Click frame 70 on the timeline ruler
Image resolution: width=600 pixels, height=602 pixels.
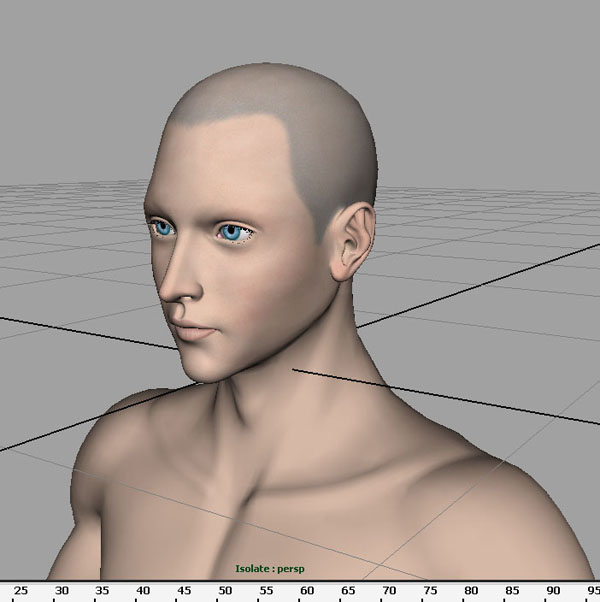click(389, 590)
